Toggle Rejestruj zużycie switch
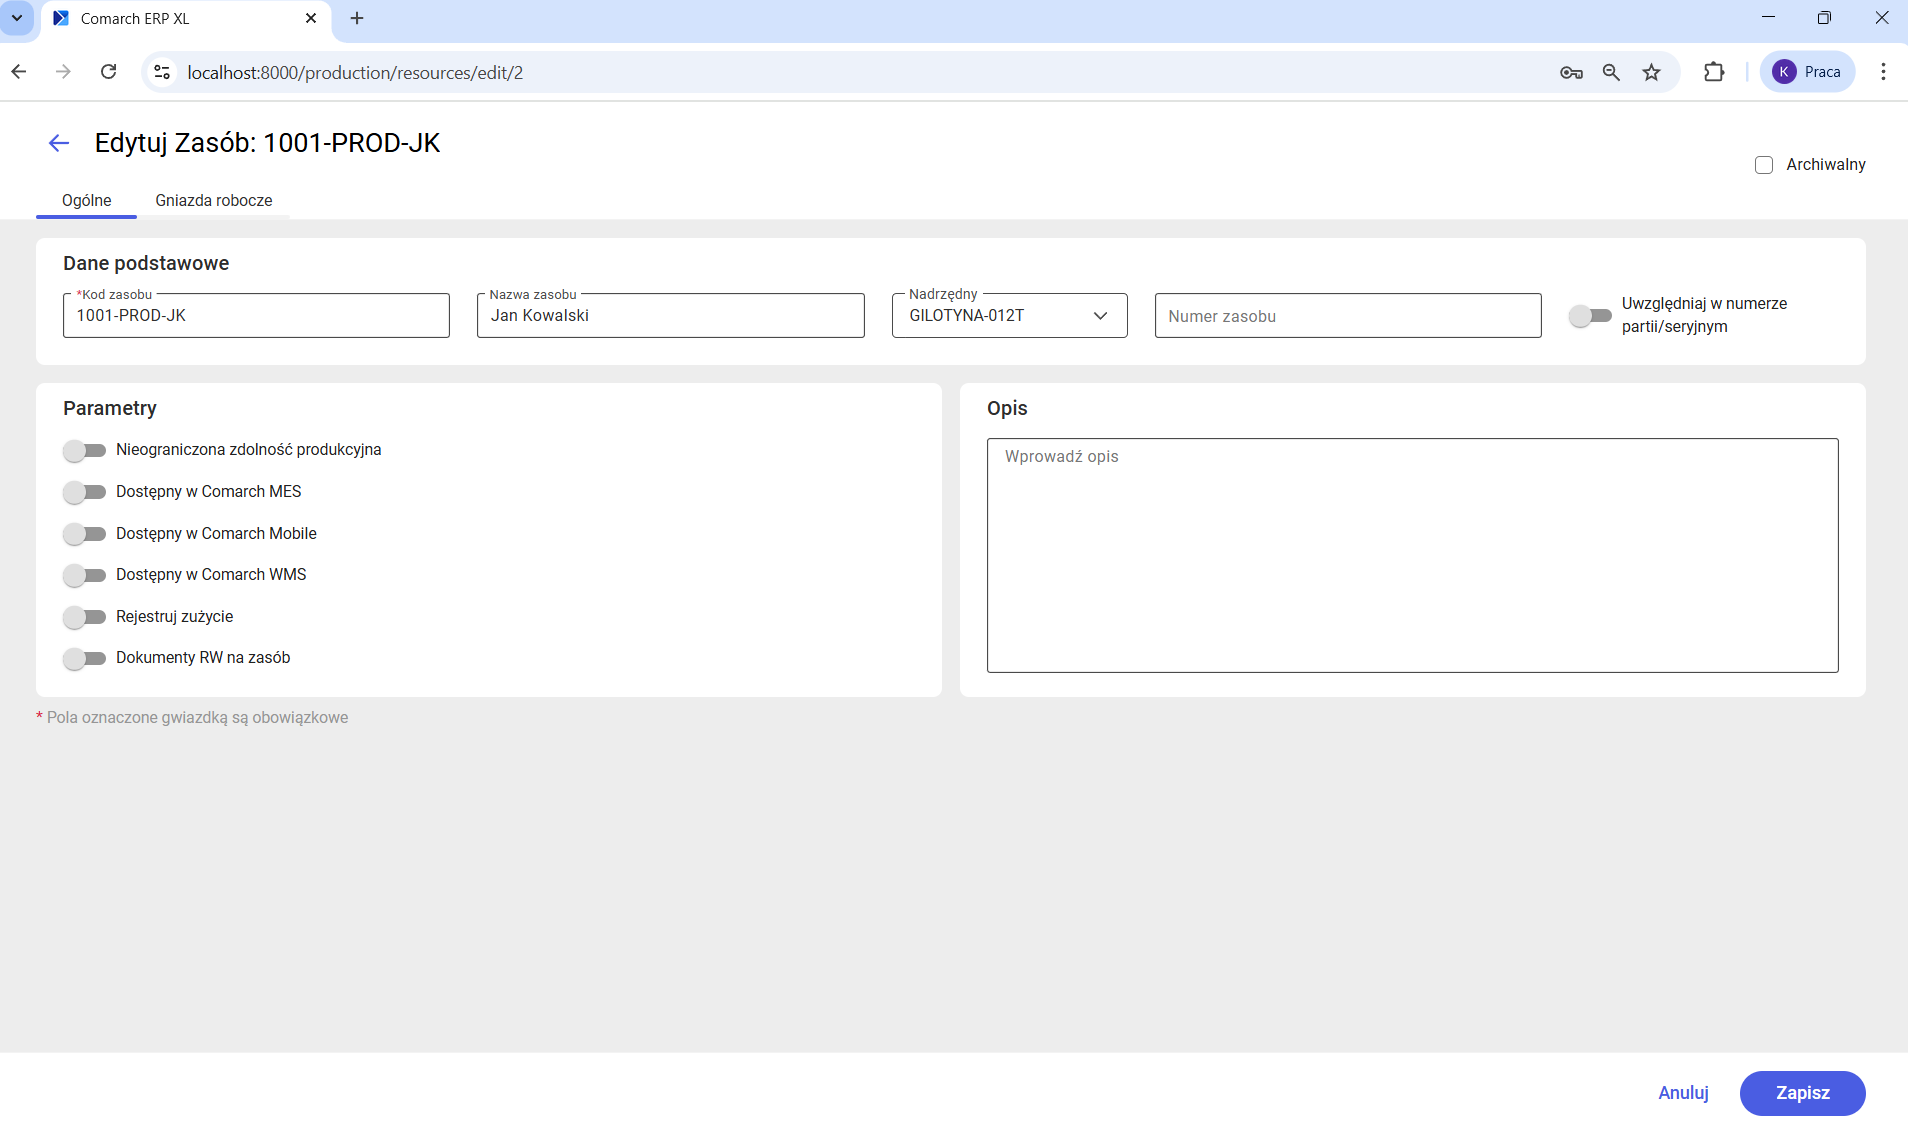 coord(84,617)
